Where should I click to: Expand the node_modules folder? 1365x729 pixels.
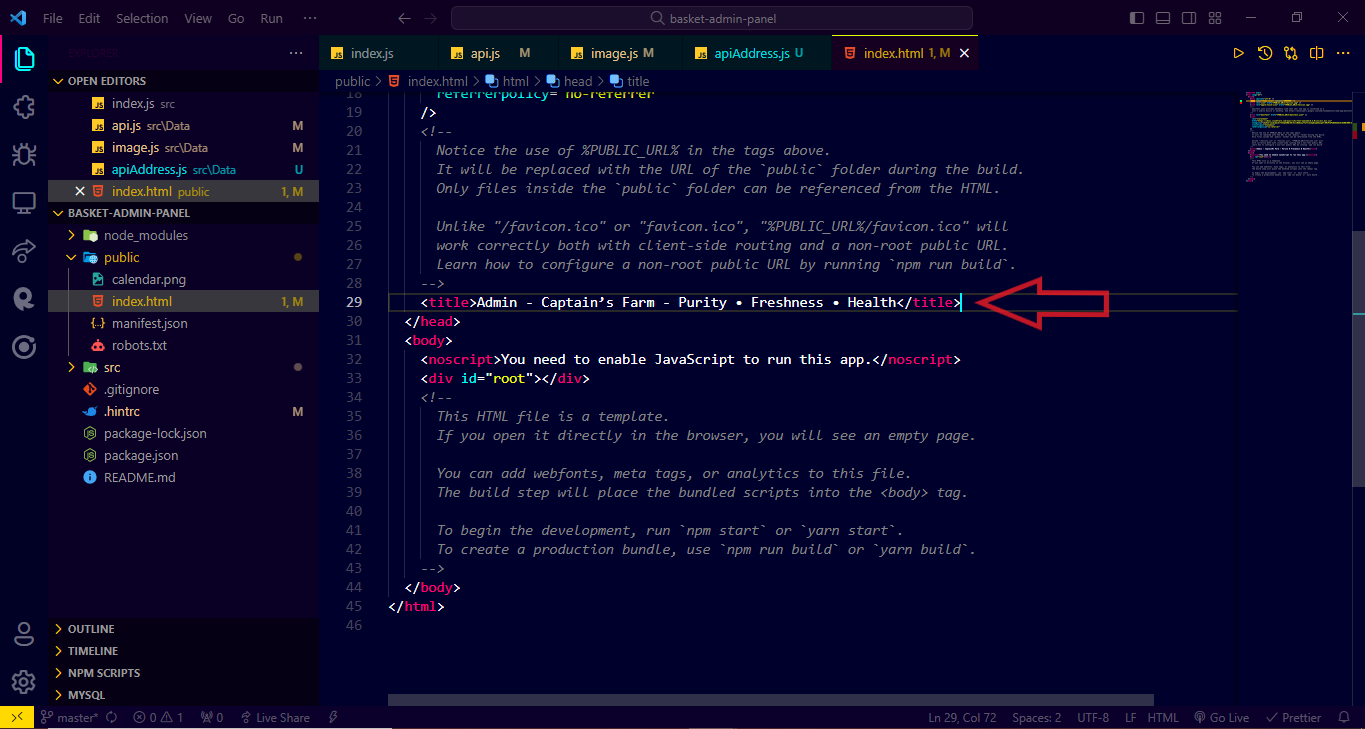(183, 235)
